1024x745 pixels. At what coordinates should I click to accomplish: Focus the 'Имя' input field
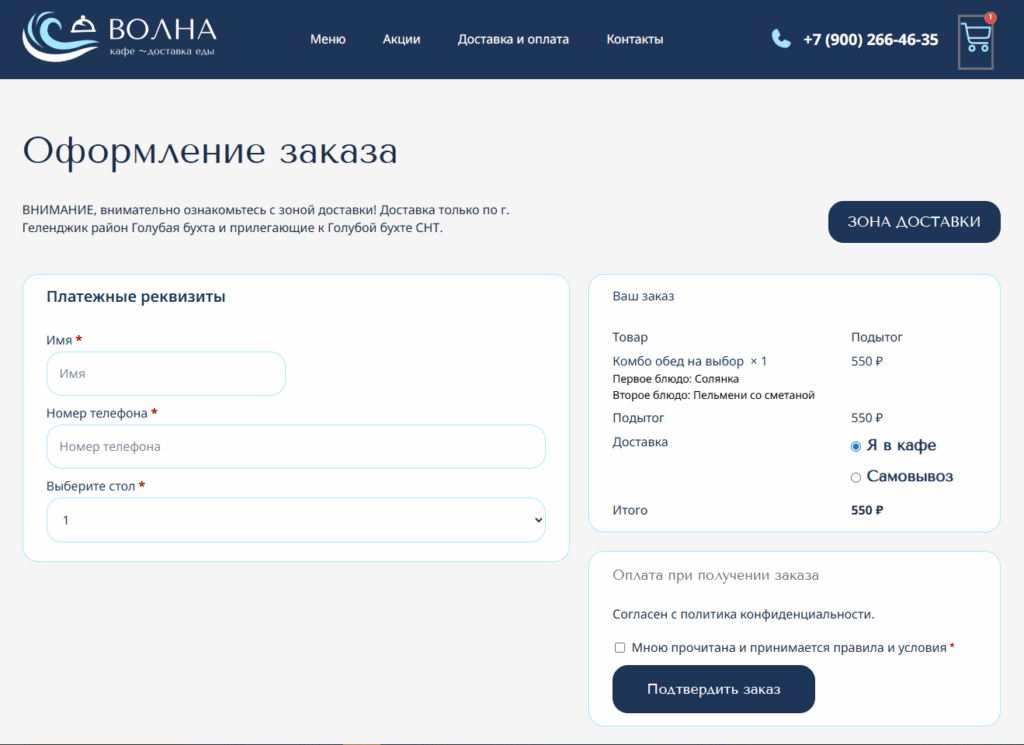(x=166, y=373)
